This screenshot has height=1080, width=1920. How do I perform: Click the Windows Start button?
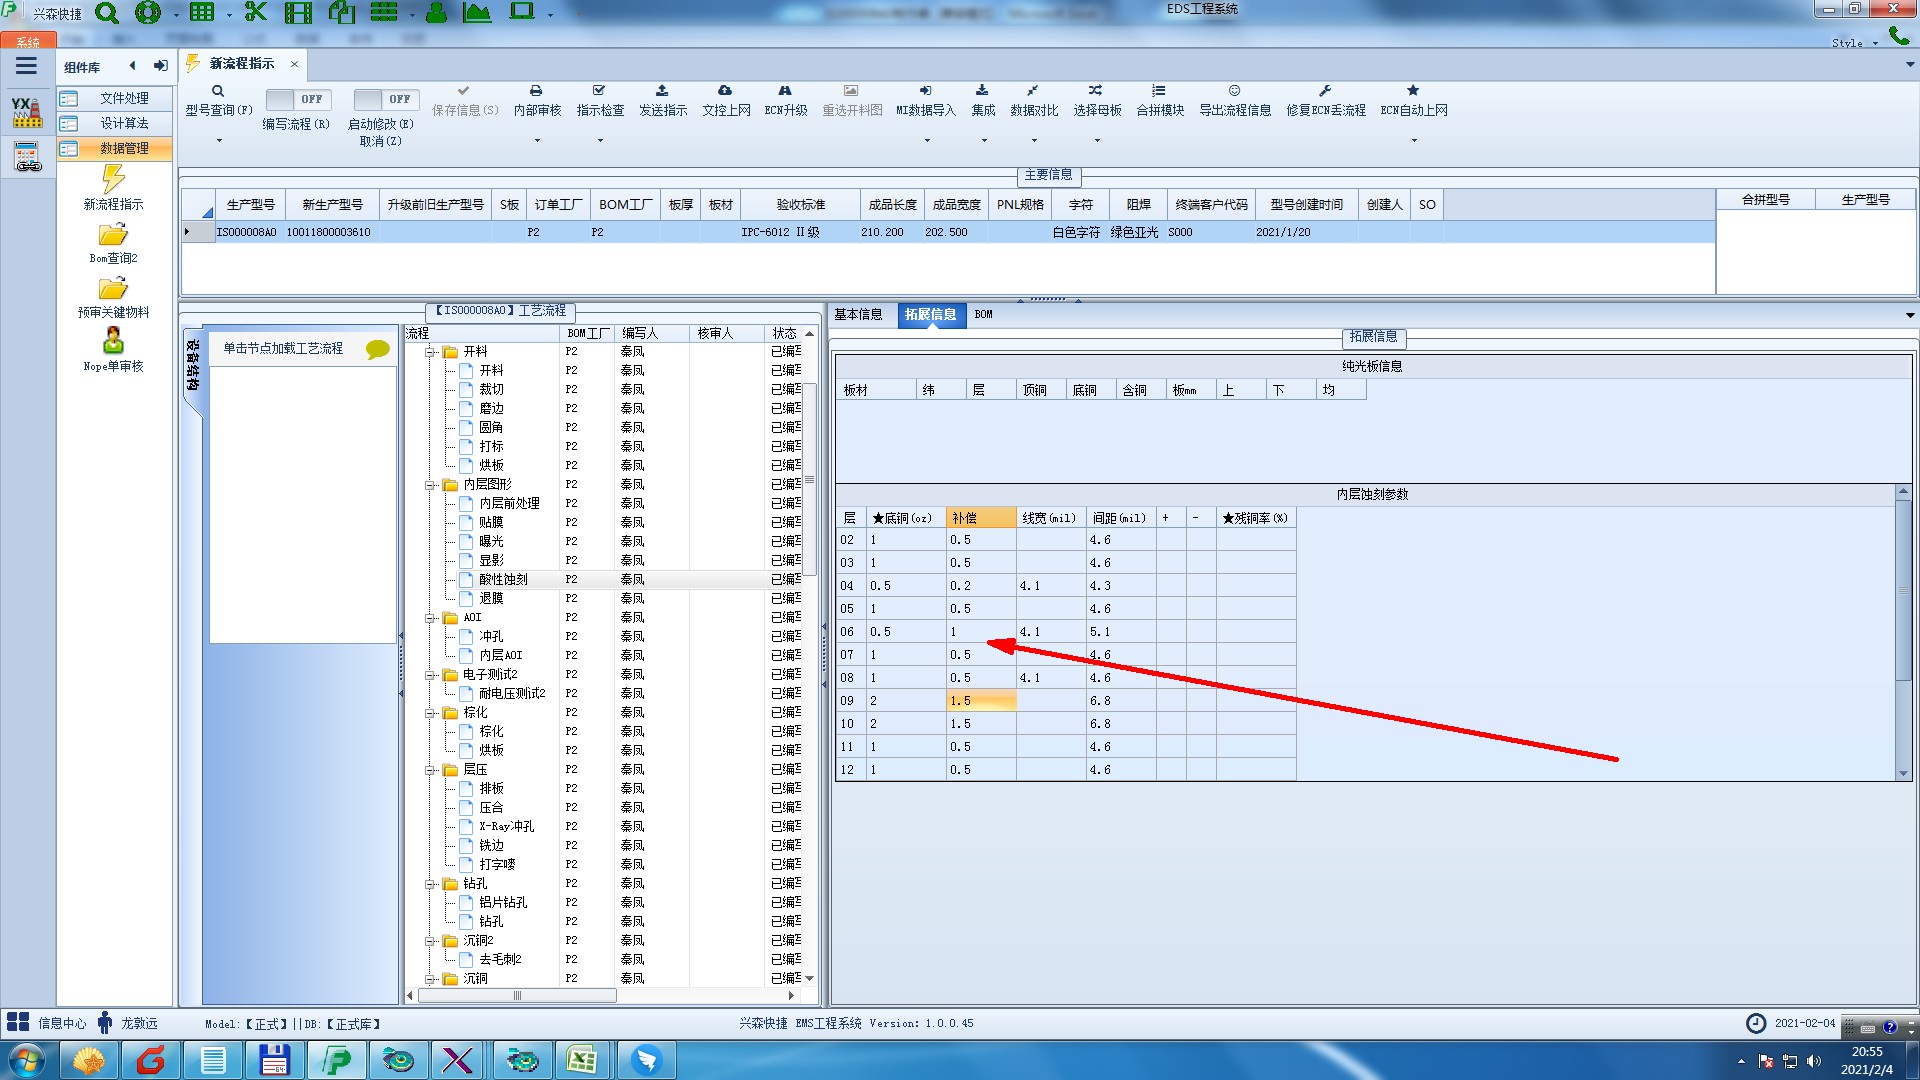click(x=27, y=1060)
